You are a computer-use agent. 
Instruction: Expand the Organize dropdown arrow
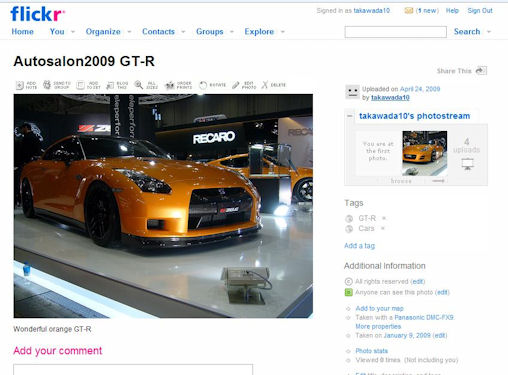[129, 32]
